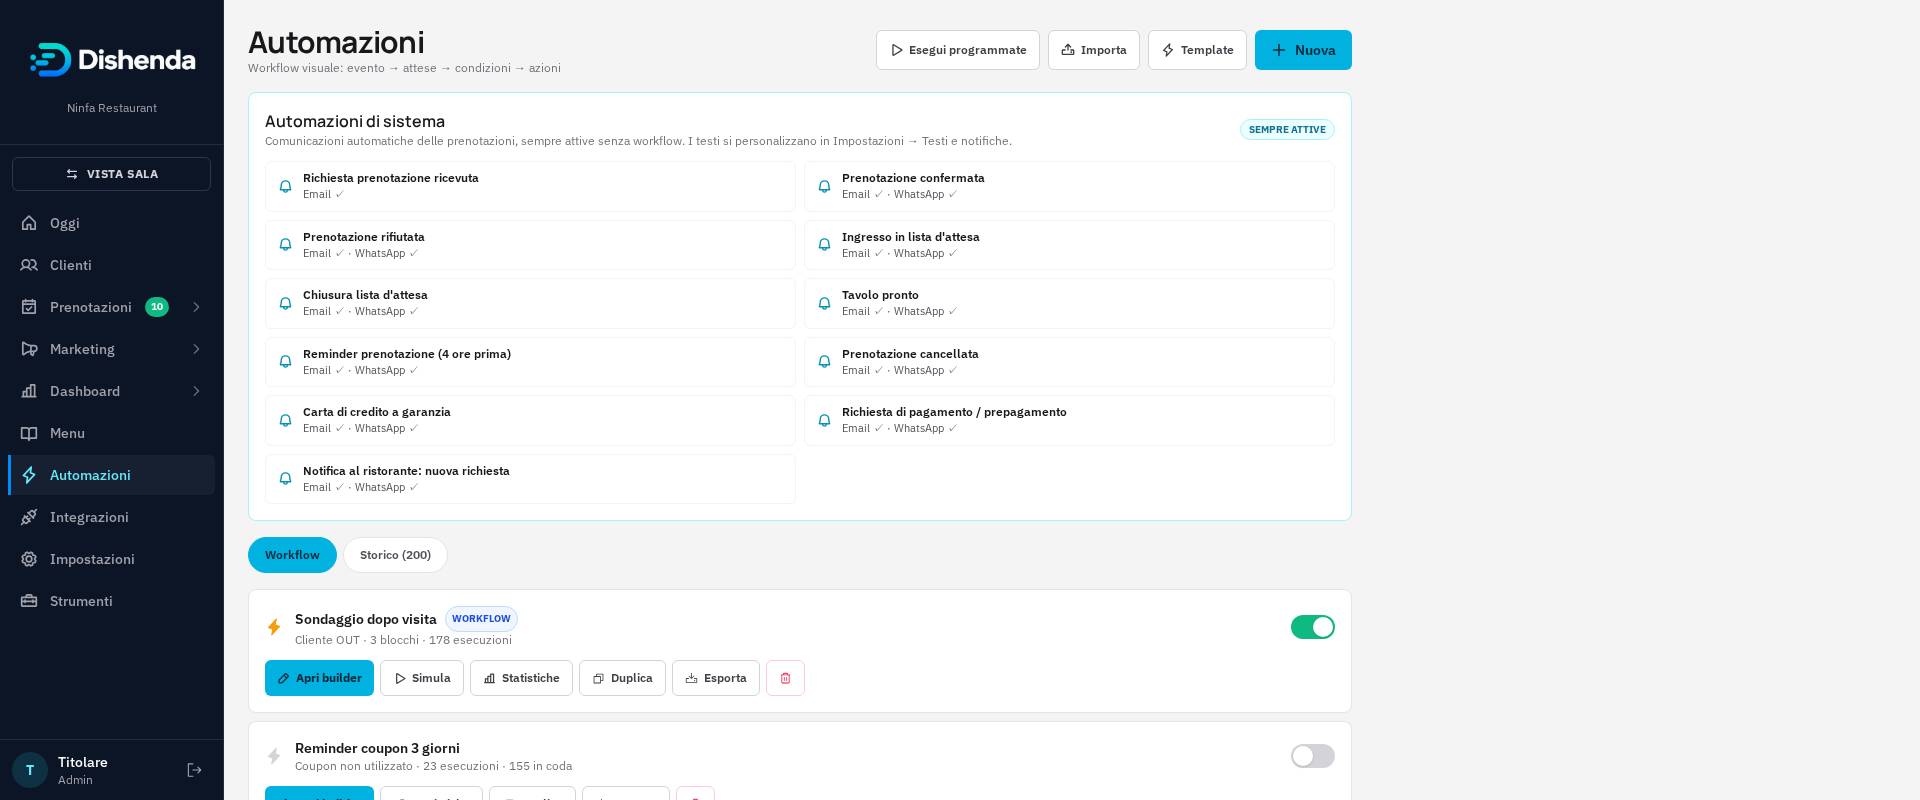The height and width of the screenshot is (800, 1920).
Task: Click Duplica for Sondaggio dopo visita
Action: pos(622,678)
